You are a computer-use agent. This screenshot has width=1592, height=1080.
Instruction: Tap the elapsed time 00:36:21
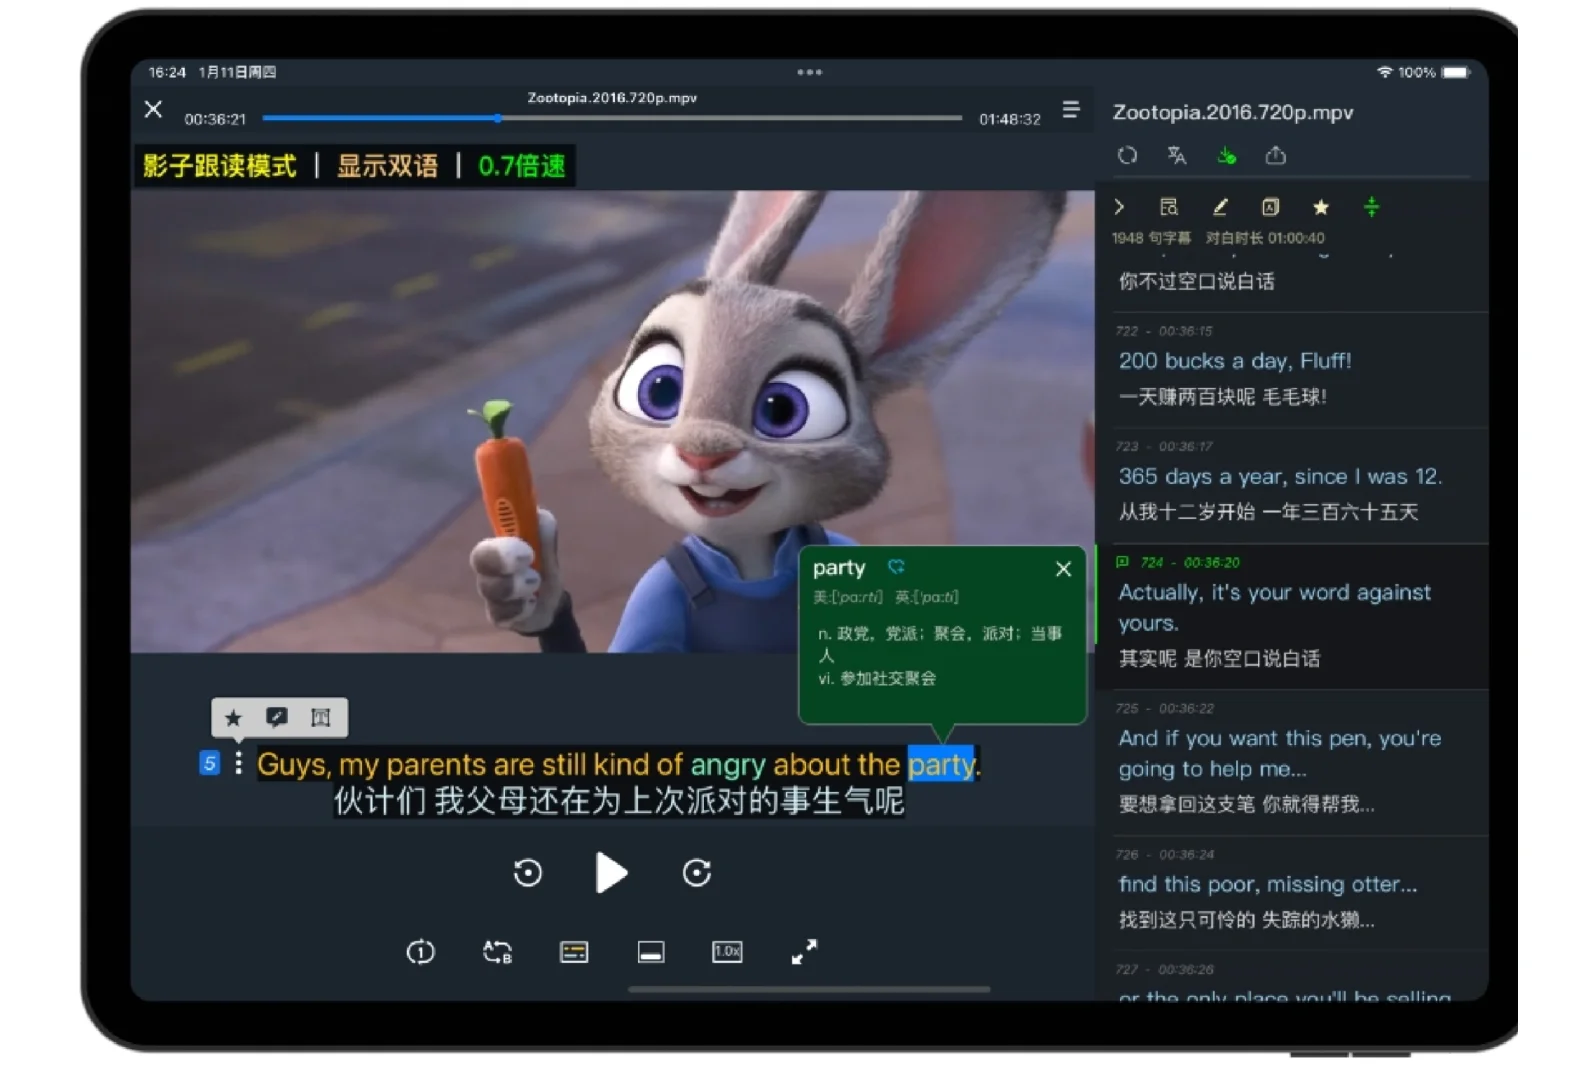(215, 119)
